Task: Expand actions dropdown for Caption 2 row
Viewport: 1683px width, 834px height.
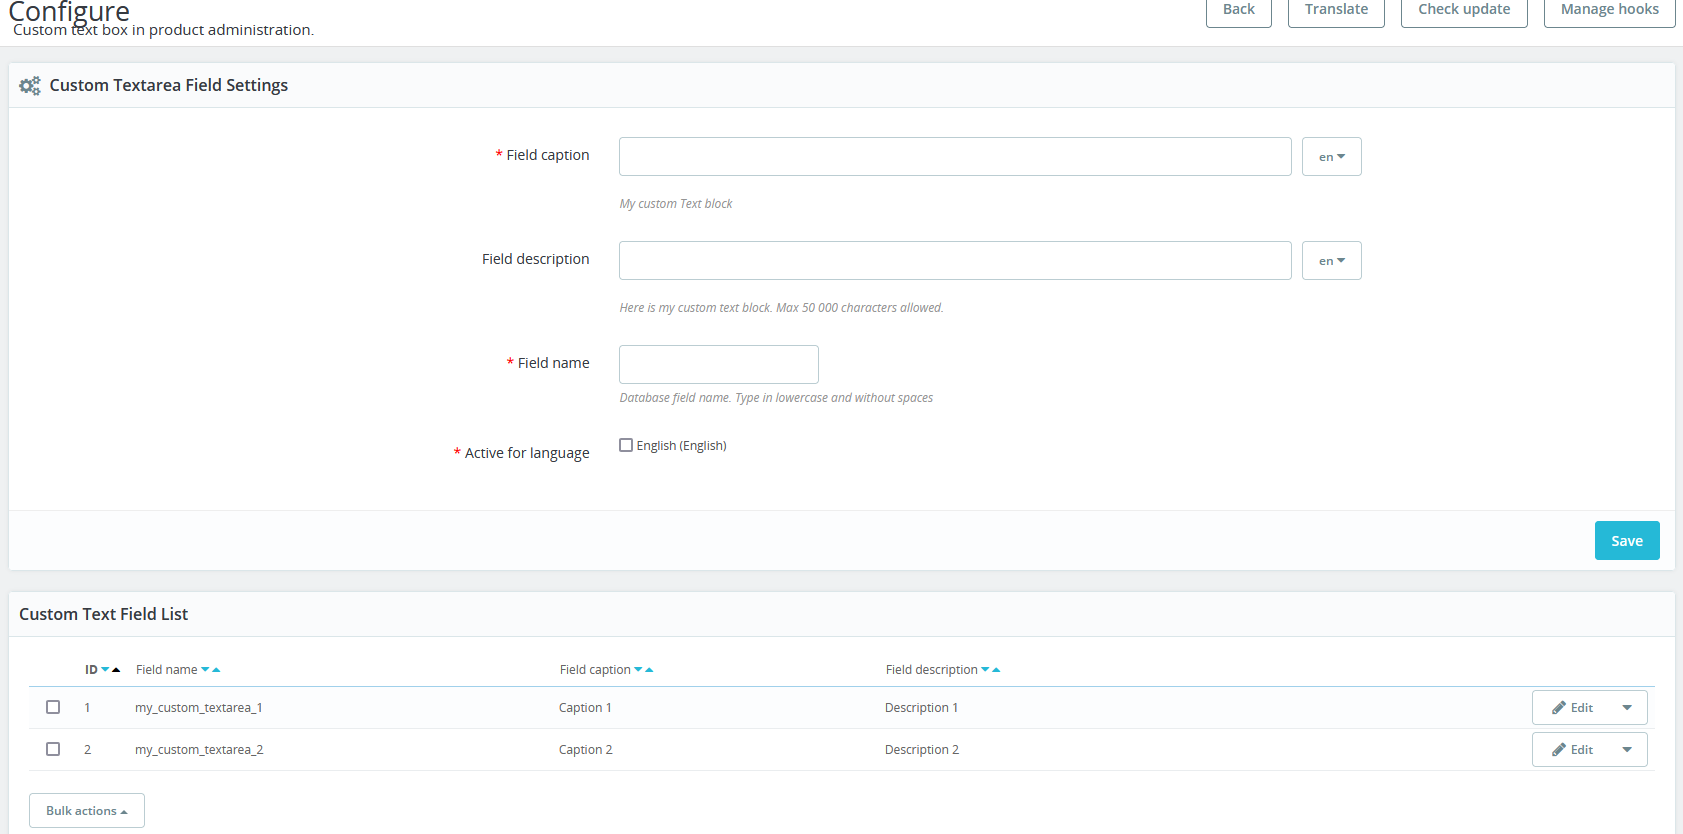Action: [1627, 750]
